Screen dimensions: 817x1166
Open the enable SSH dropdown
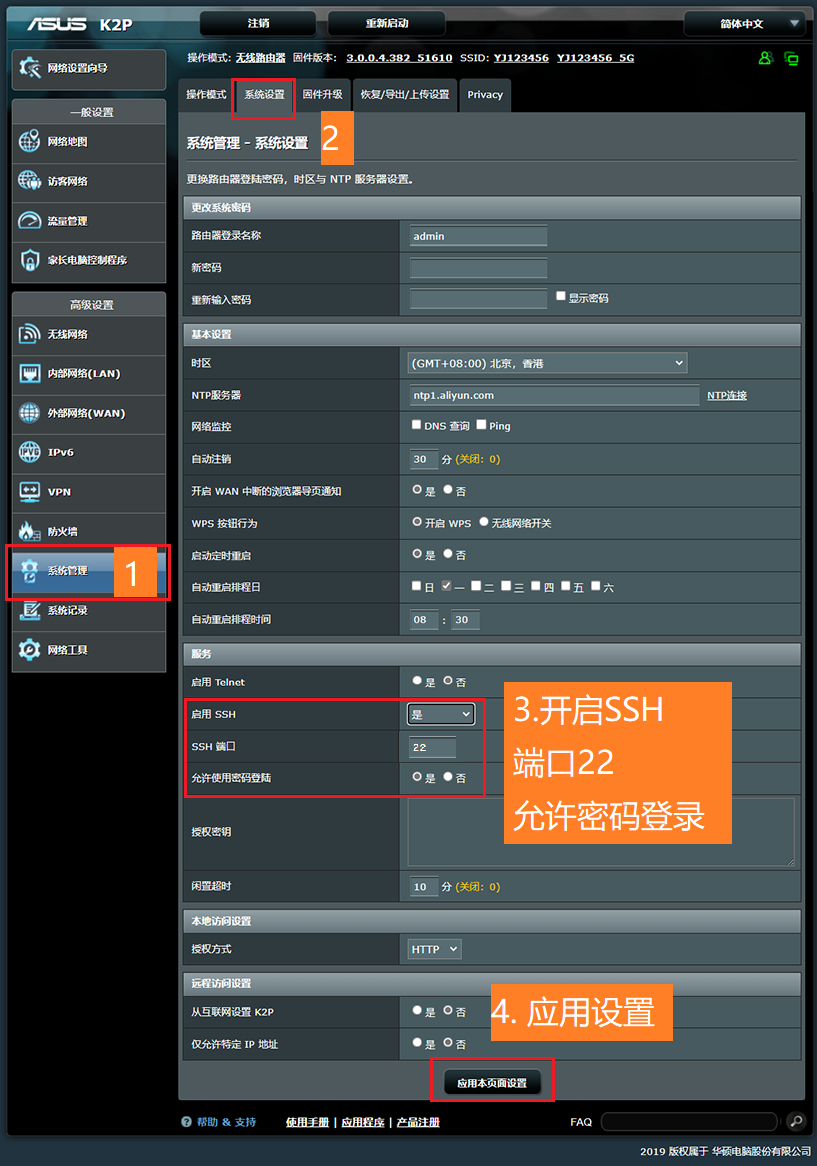441,714
